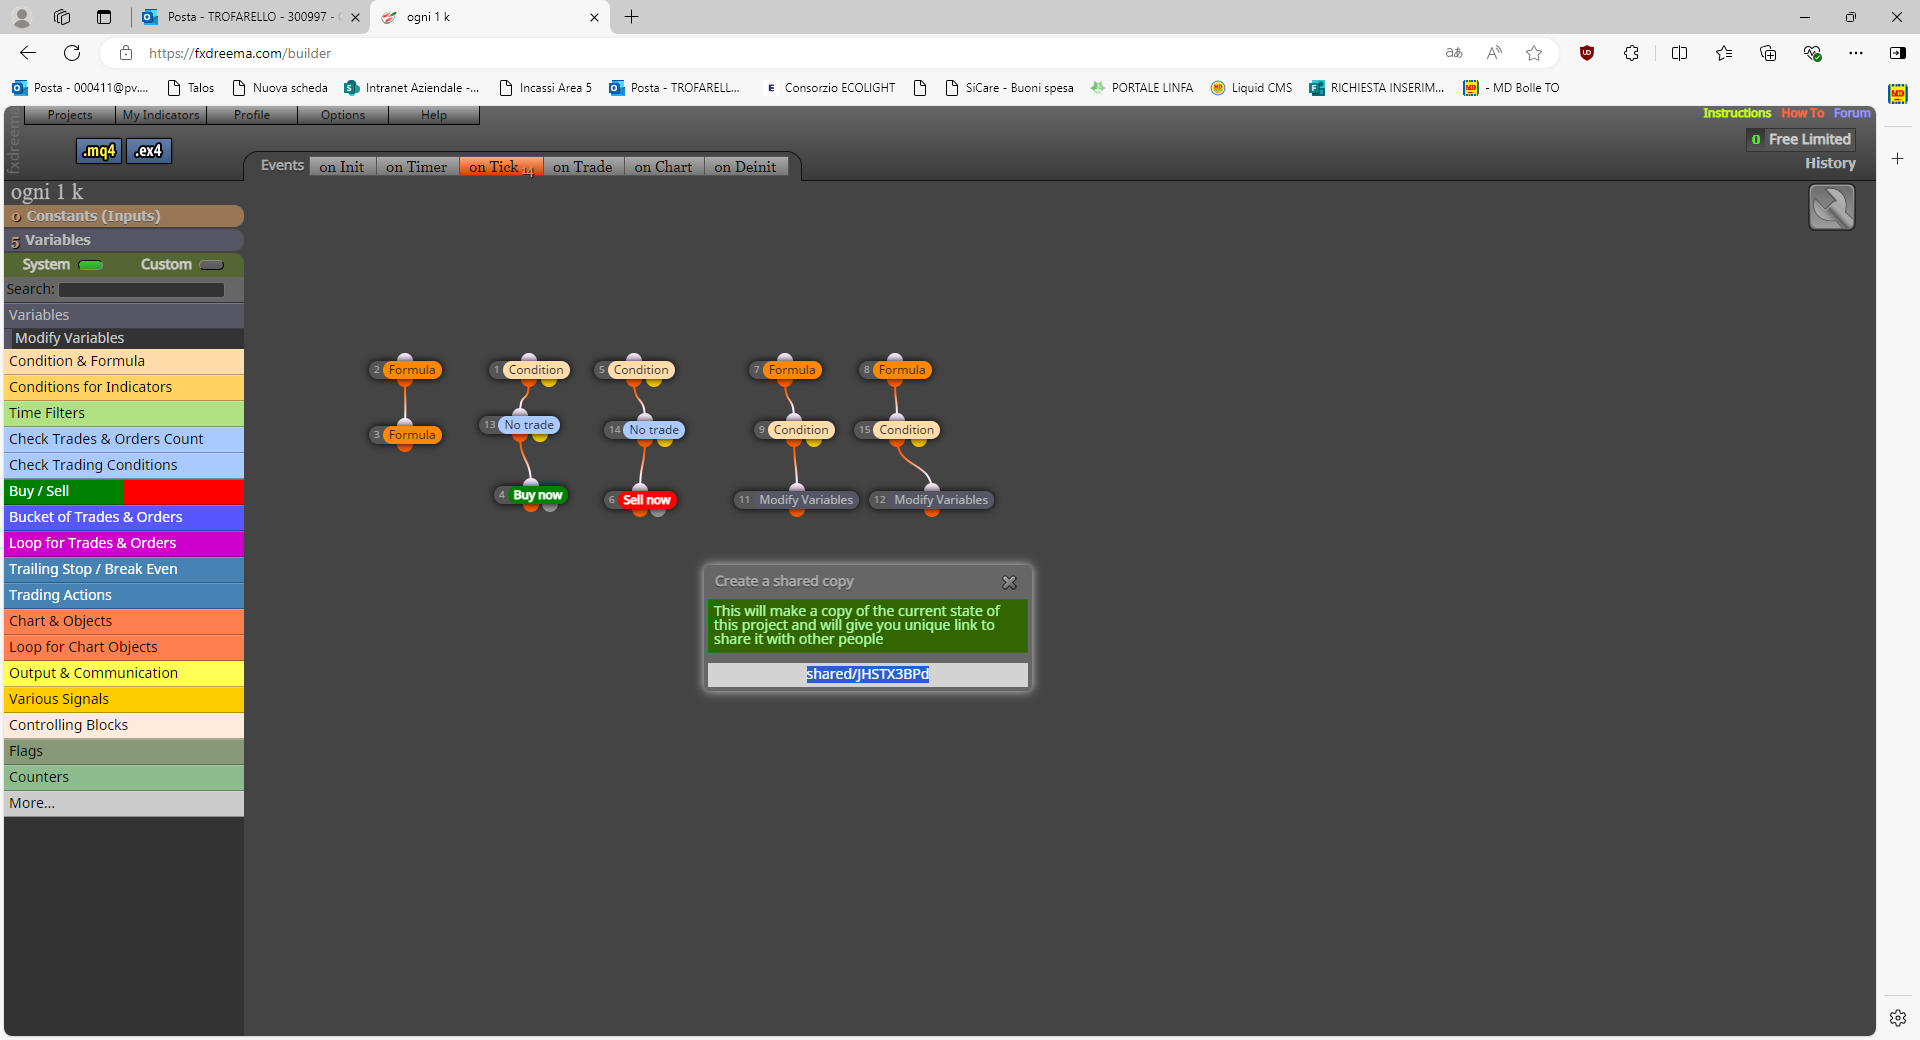Expand the Constants (Inputs) panel
The width and height of the screenshot is (1920, 1040).
(124, 216)
